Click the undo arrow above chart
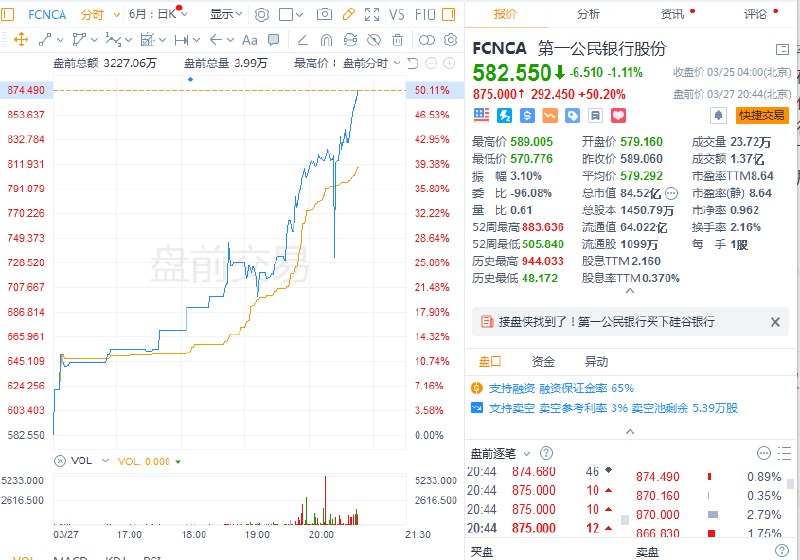The width and height of the screenshot is (800, 560). [x=413, y=63]
